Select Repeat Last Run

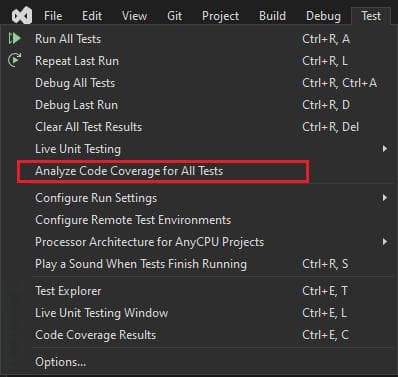click(x=77, y=61)
